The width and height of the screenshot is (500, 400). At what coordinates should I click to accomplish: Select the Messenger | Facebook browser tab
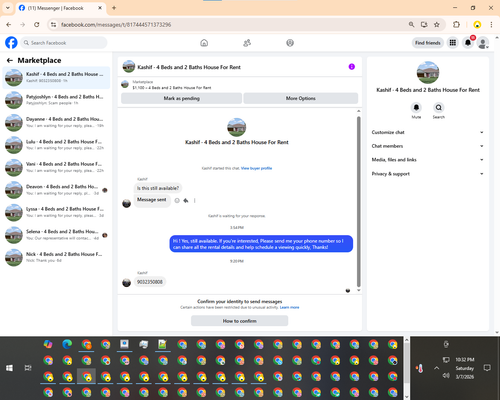[61, 8]
